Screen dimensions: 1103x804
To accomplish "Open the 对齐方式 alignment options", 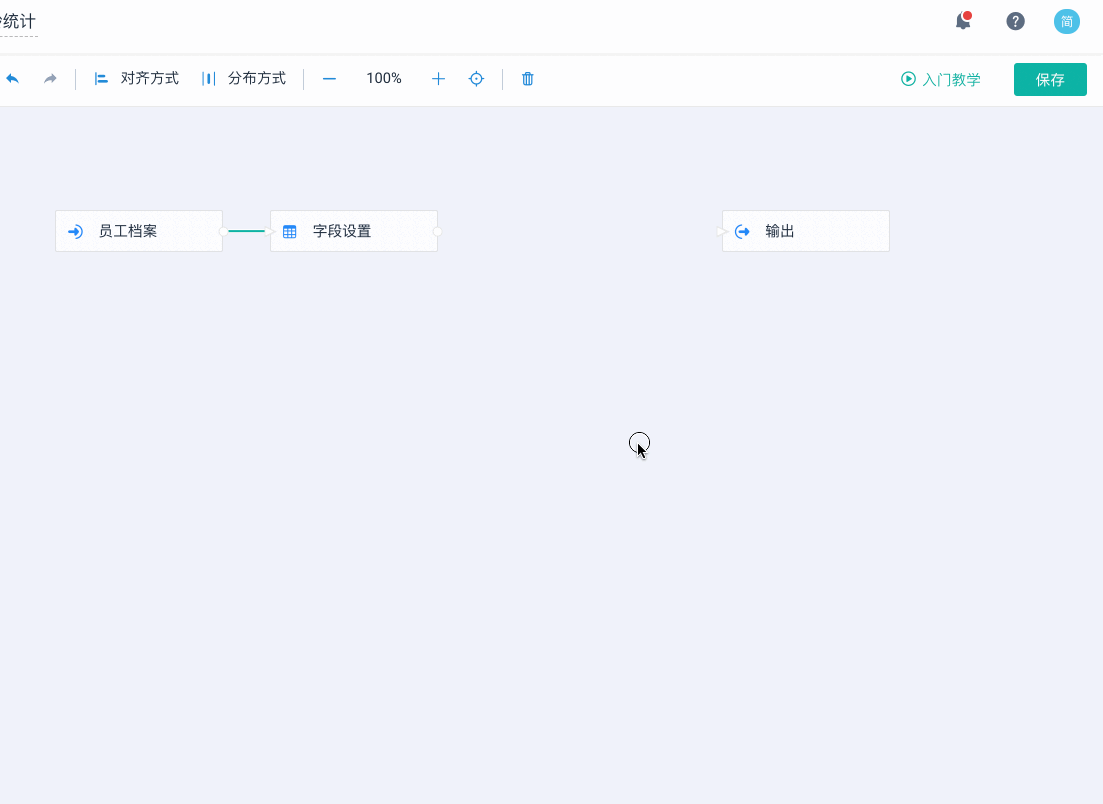I will point(136,79).
